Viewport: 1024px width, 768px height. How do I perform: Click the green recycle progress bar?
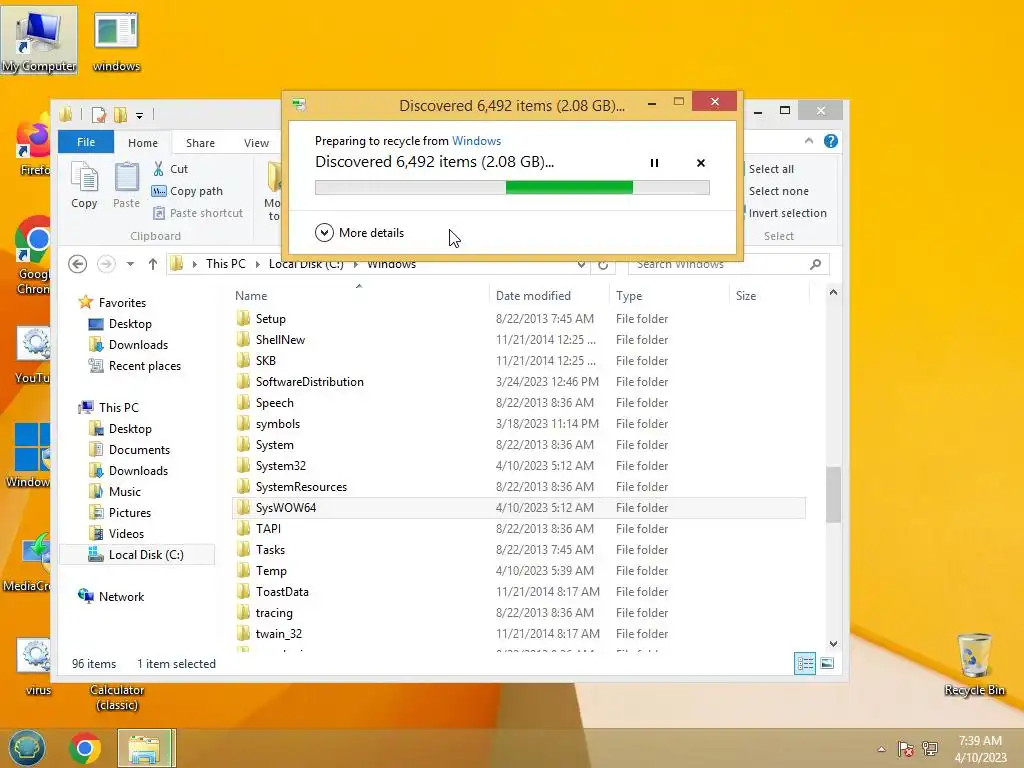point(512,188)
